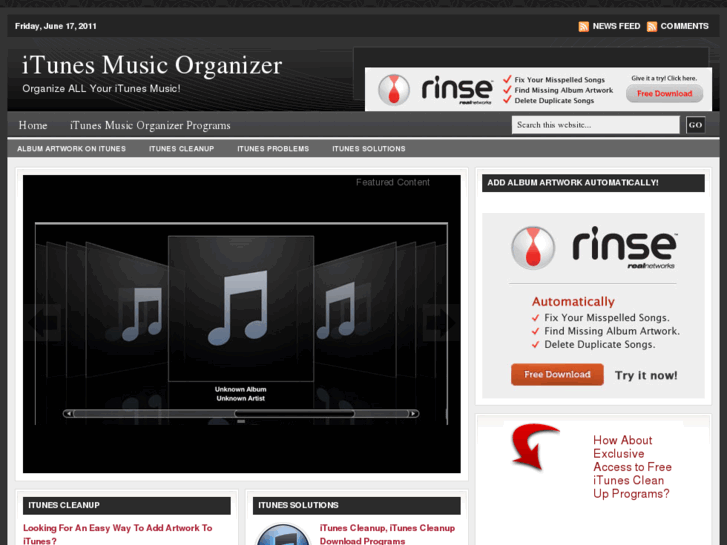Click the cover flow scrollbar right arrow

413,413
